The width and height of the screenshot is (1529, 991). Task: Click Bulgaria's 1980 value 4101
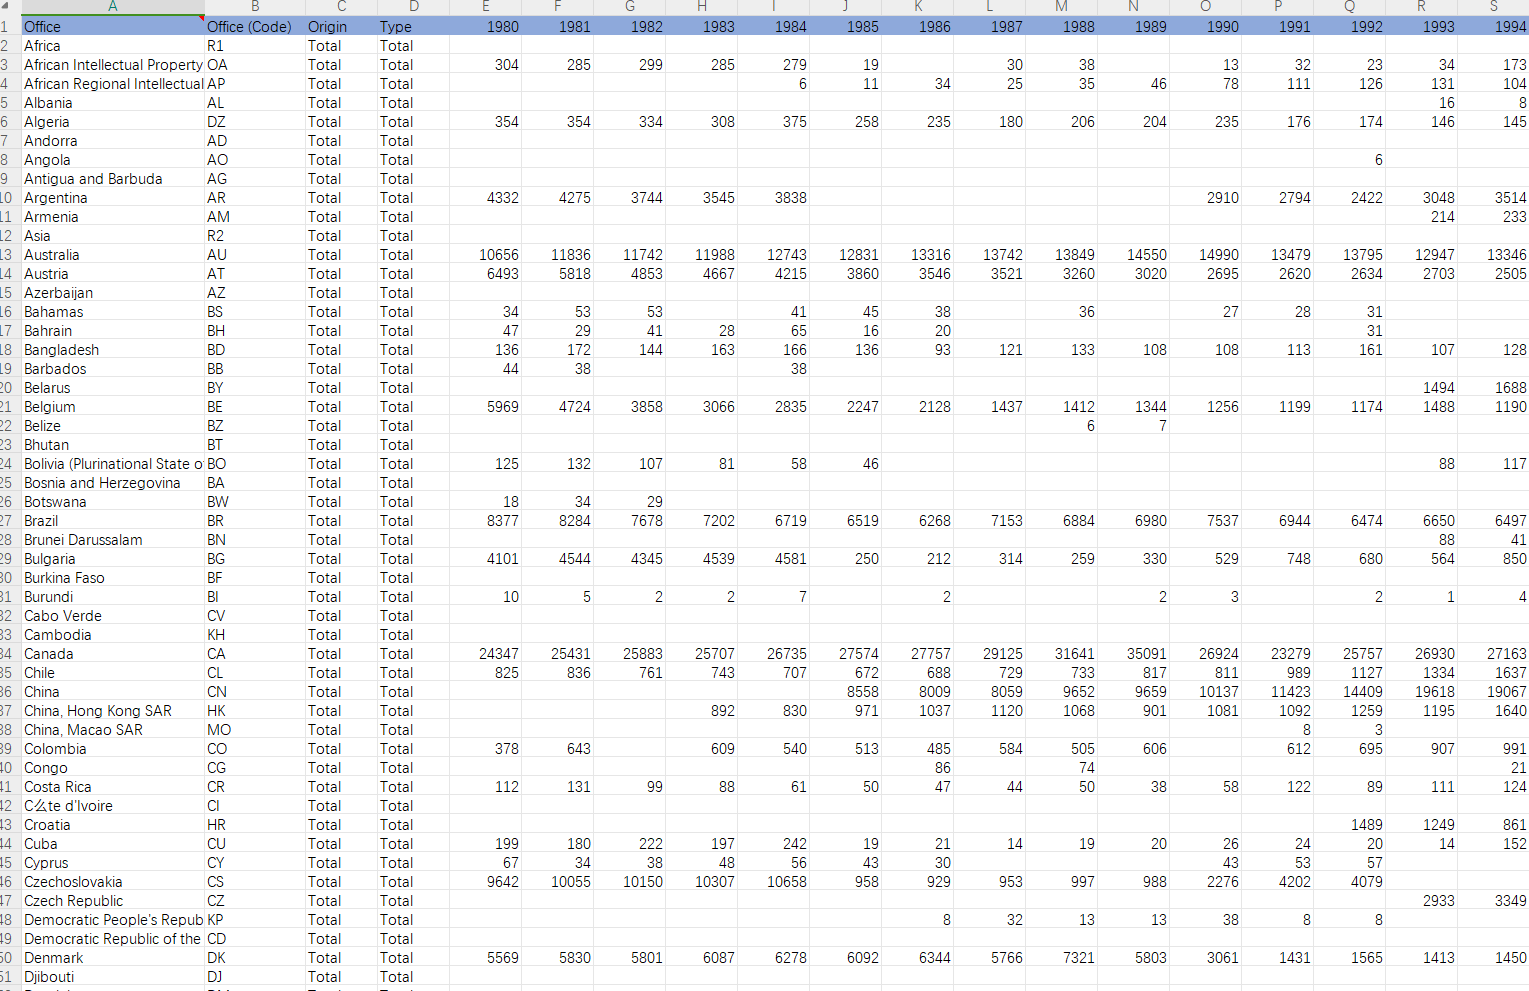(486, 559)
